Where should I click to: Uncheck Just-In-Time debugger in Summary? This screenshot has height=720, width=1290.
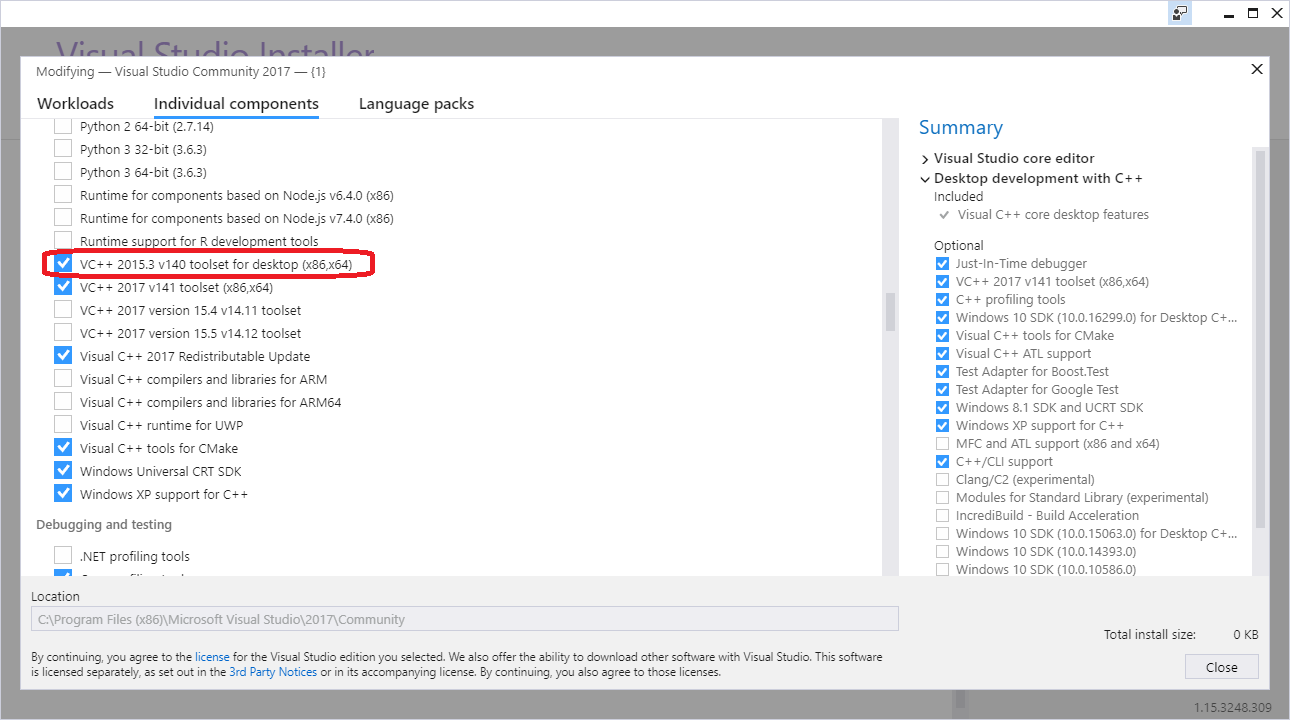942,264
